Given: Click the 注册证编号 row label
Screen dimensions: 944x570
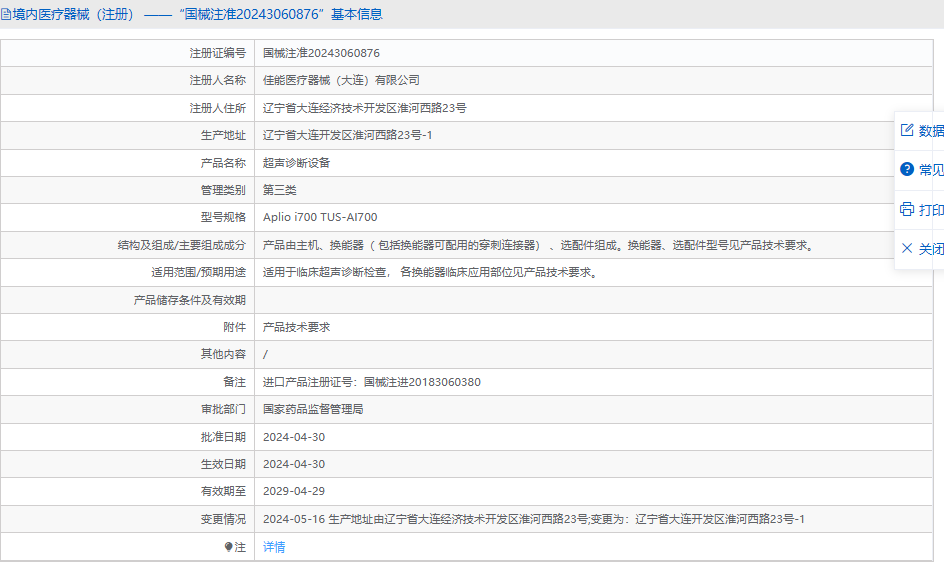Looking at the screenshot, I should (217, 53).
